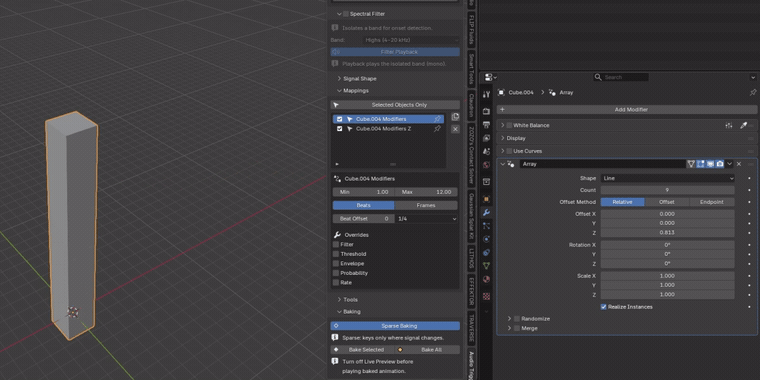Open the Object Data properties tab
This screenshot has height=380, width=760.
tap(487, 266)
